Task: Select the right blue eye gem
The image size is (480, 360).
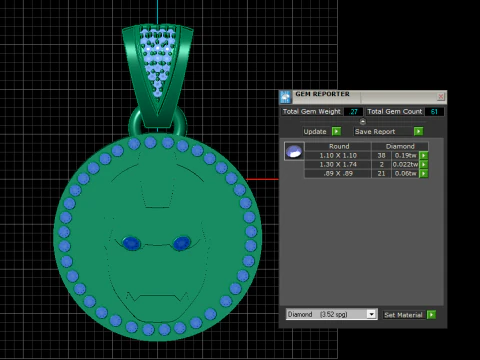Action: point(182,243)
